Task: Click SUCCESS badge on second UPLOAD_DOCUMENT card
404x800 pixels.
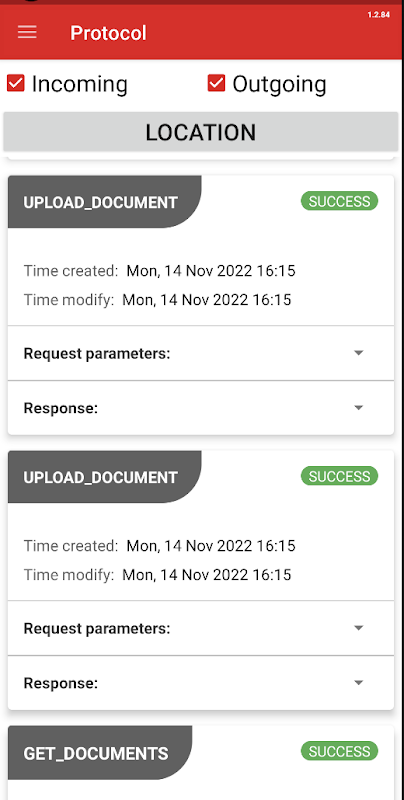Action: (339, 476)
